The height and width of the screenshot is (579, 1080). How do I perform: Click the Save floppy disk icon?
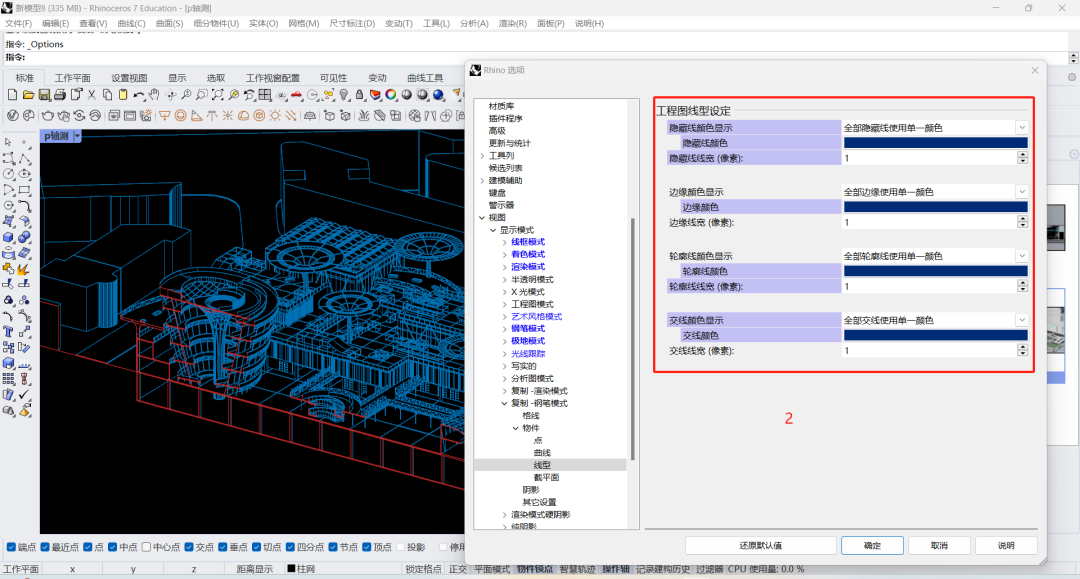pos(44,95)
